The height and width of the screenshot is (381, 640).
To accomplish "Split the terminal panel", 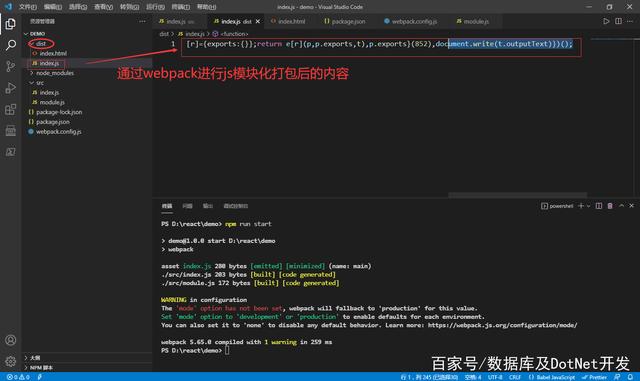I will tap(598, 206).
